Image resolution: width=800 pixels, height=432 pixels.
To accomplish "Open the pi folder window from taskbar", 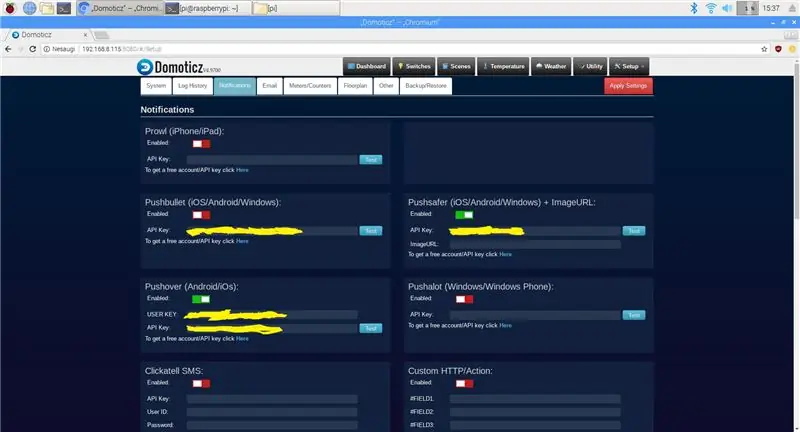I will pos(296,8).
